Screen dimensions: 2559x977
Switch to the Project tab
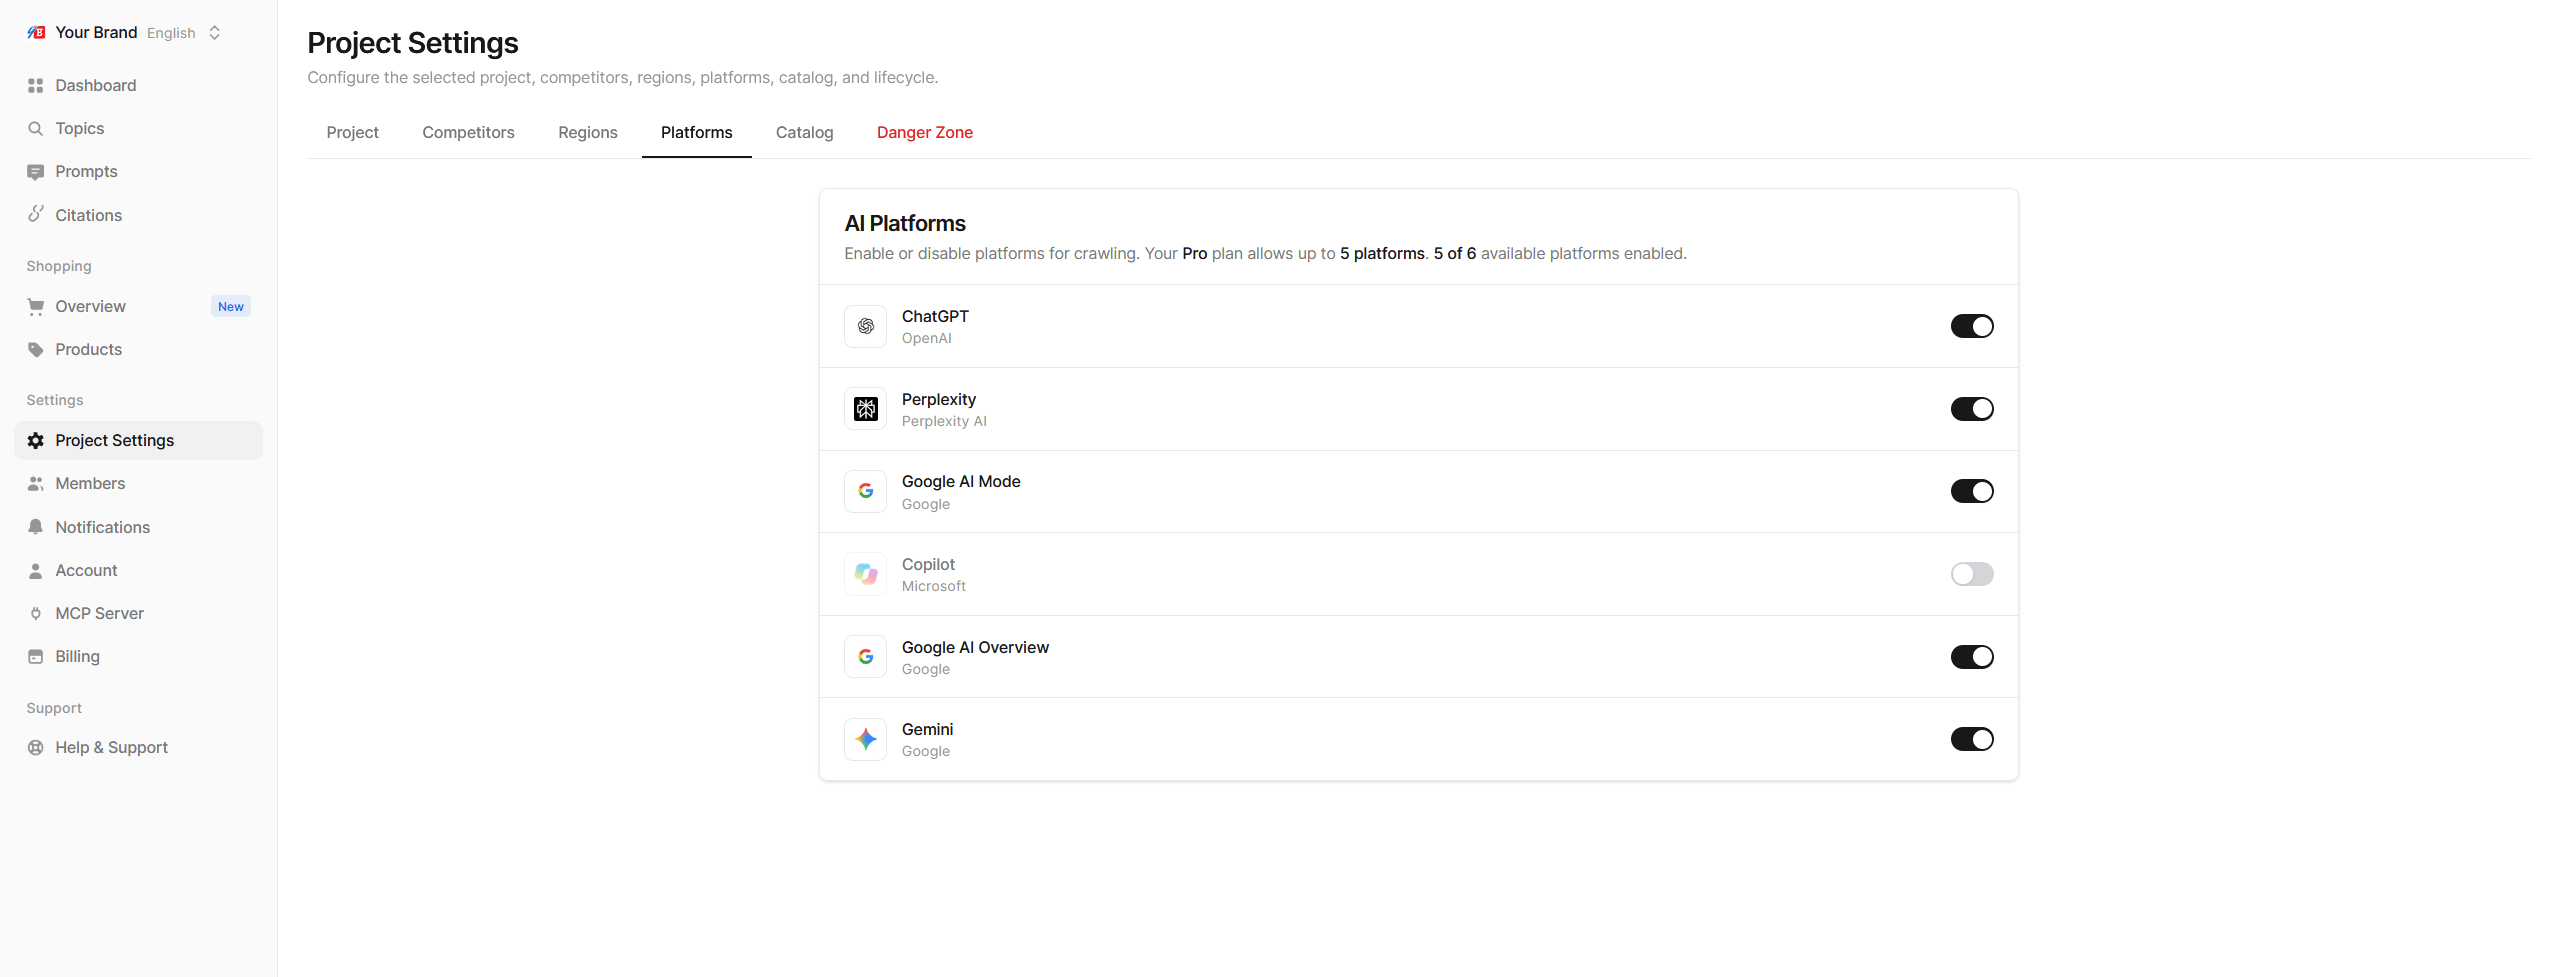point(352,132)
